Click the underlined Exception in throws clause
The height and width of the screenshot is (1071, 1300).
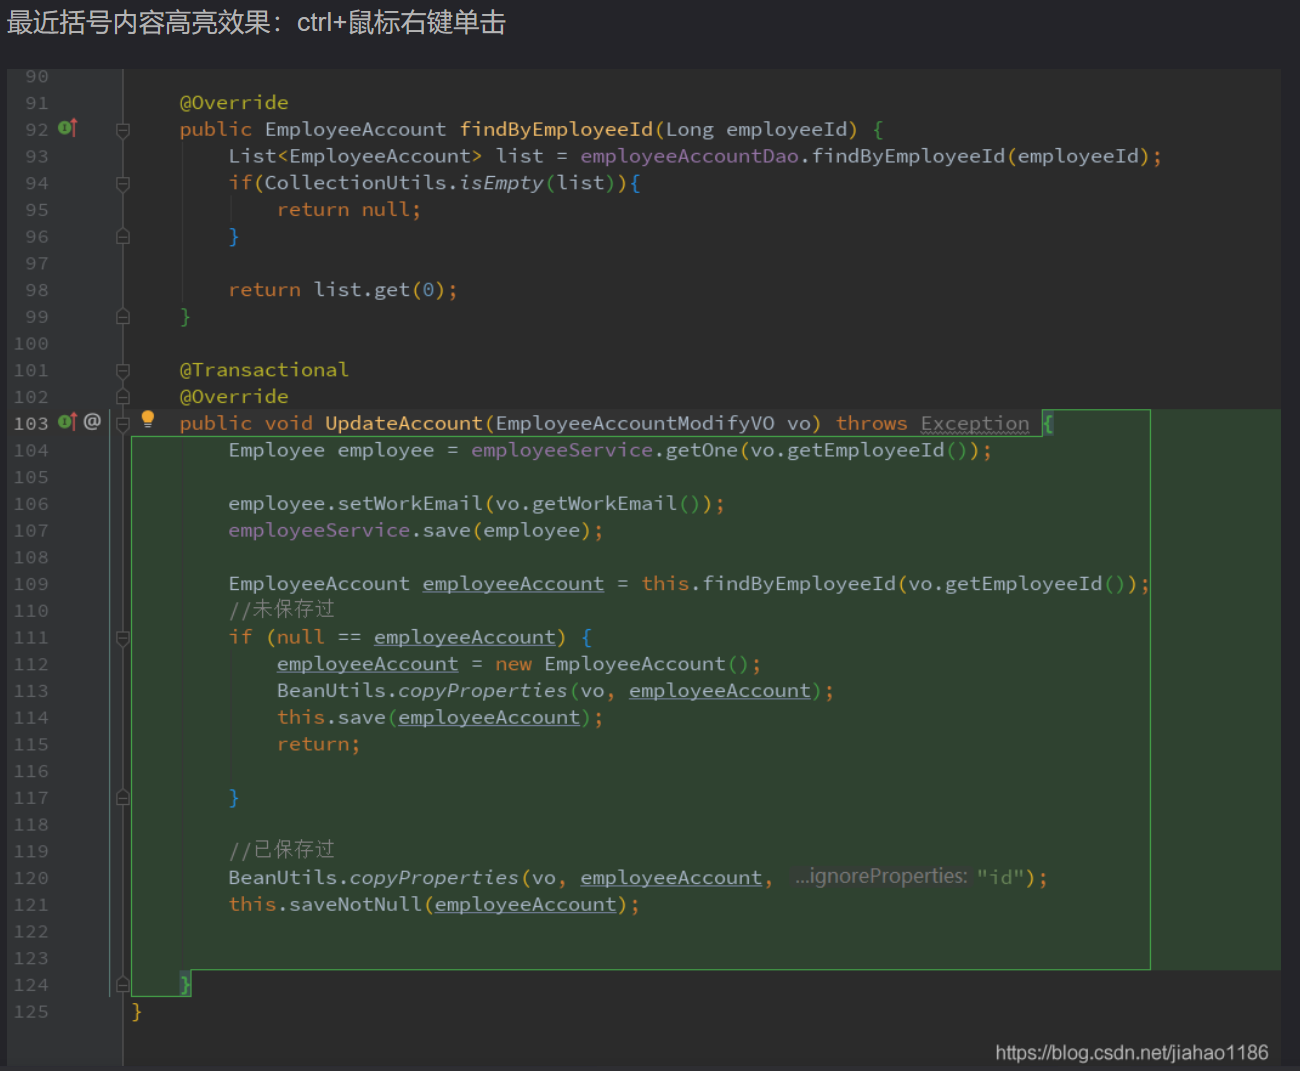click(x=974, y=424)
